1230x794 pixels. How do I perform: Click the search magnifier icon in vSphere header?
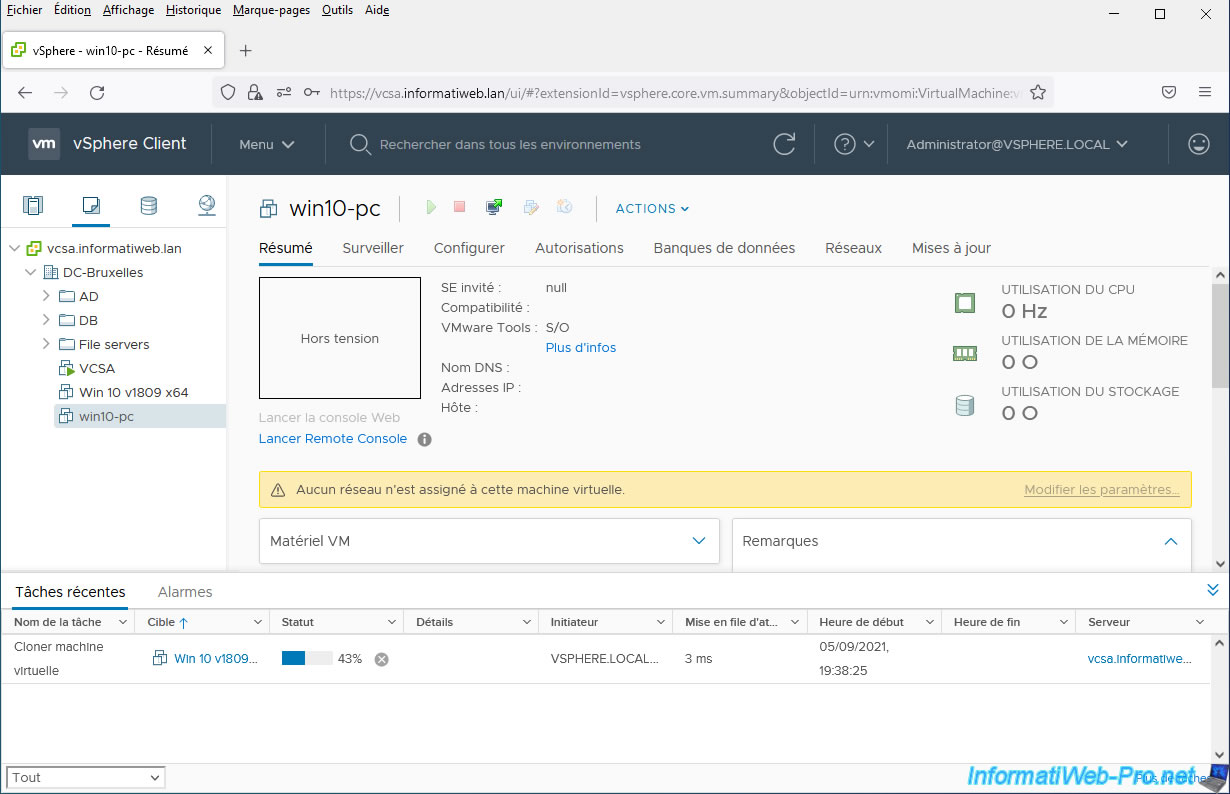tap(360, 144)
